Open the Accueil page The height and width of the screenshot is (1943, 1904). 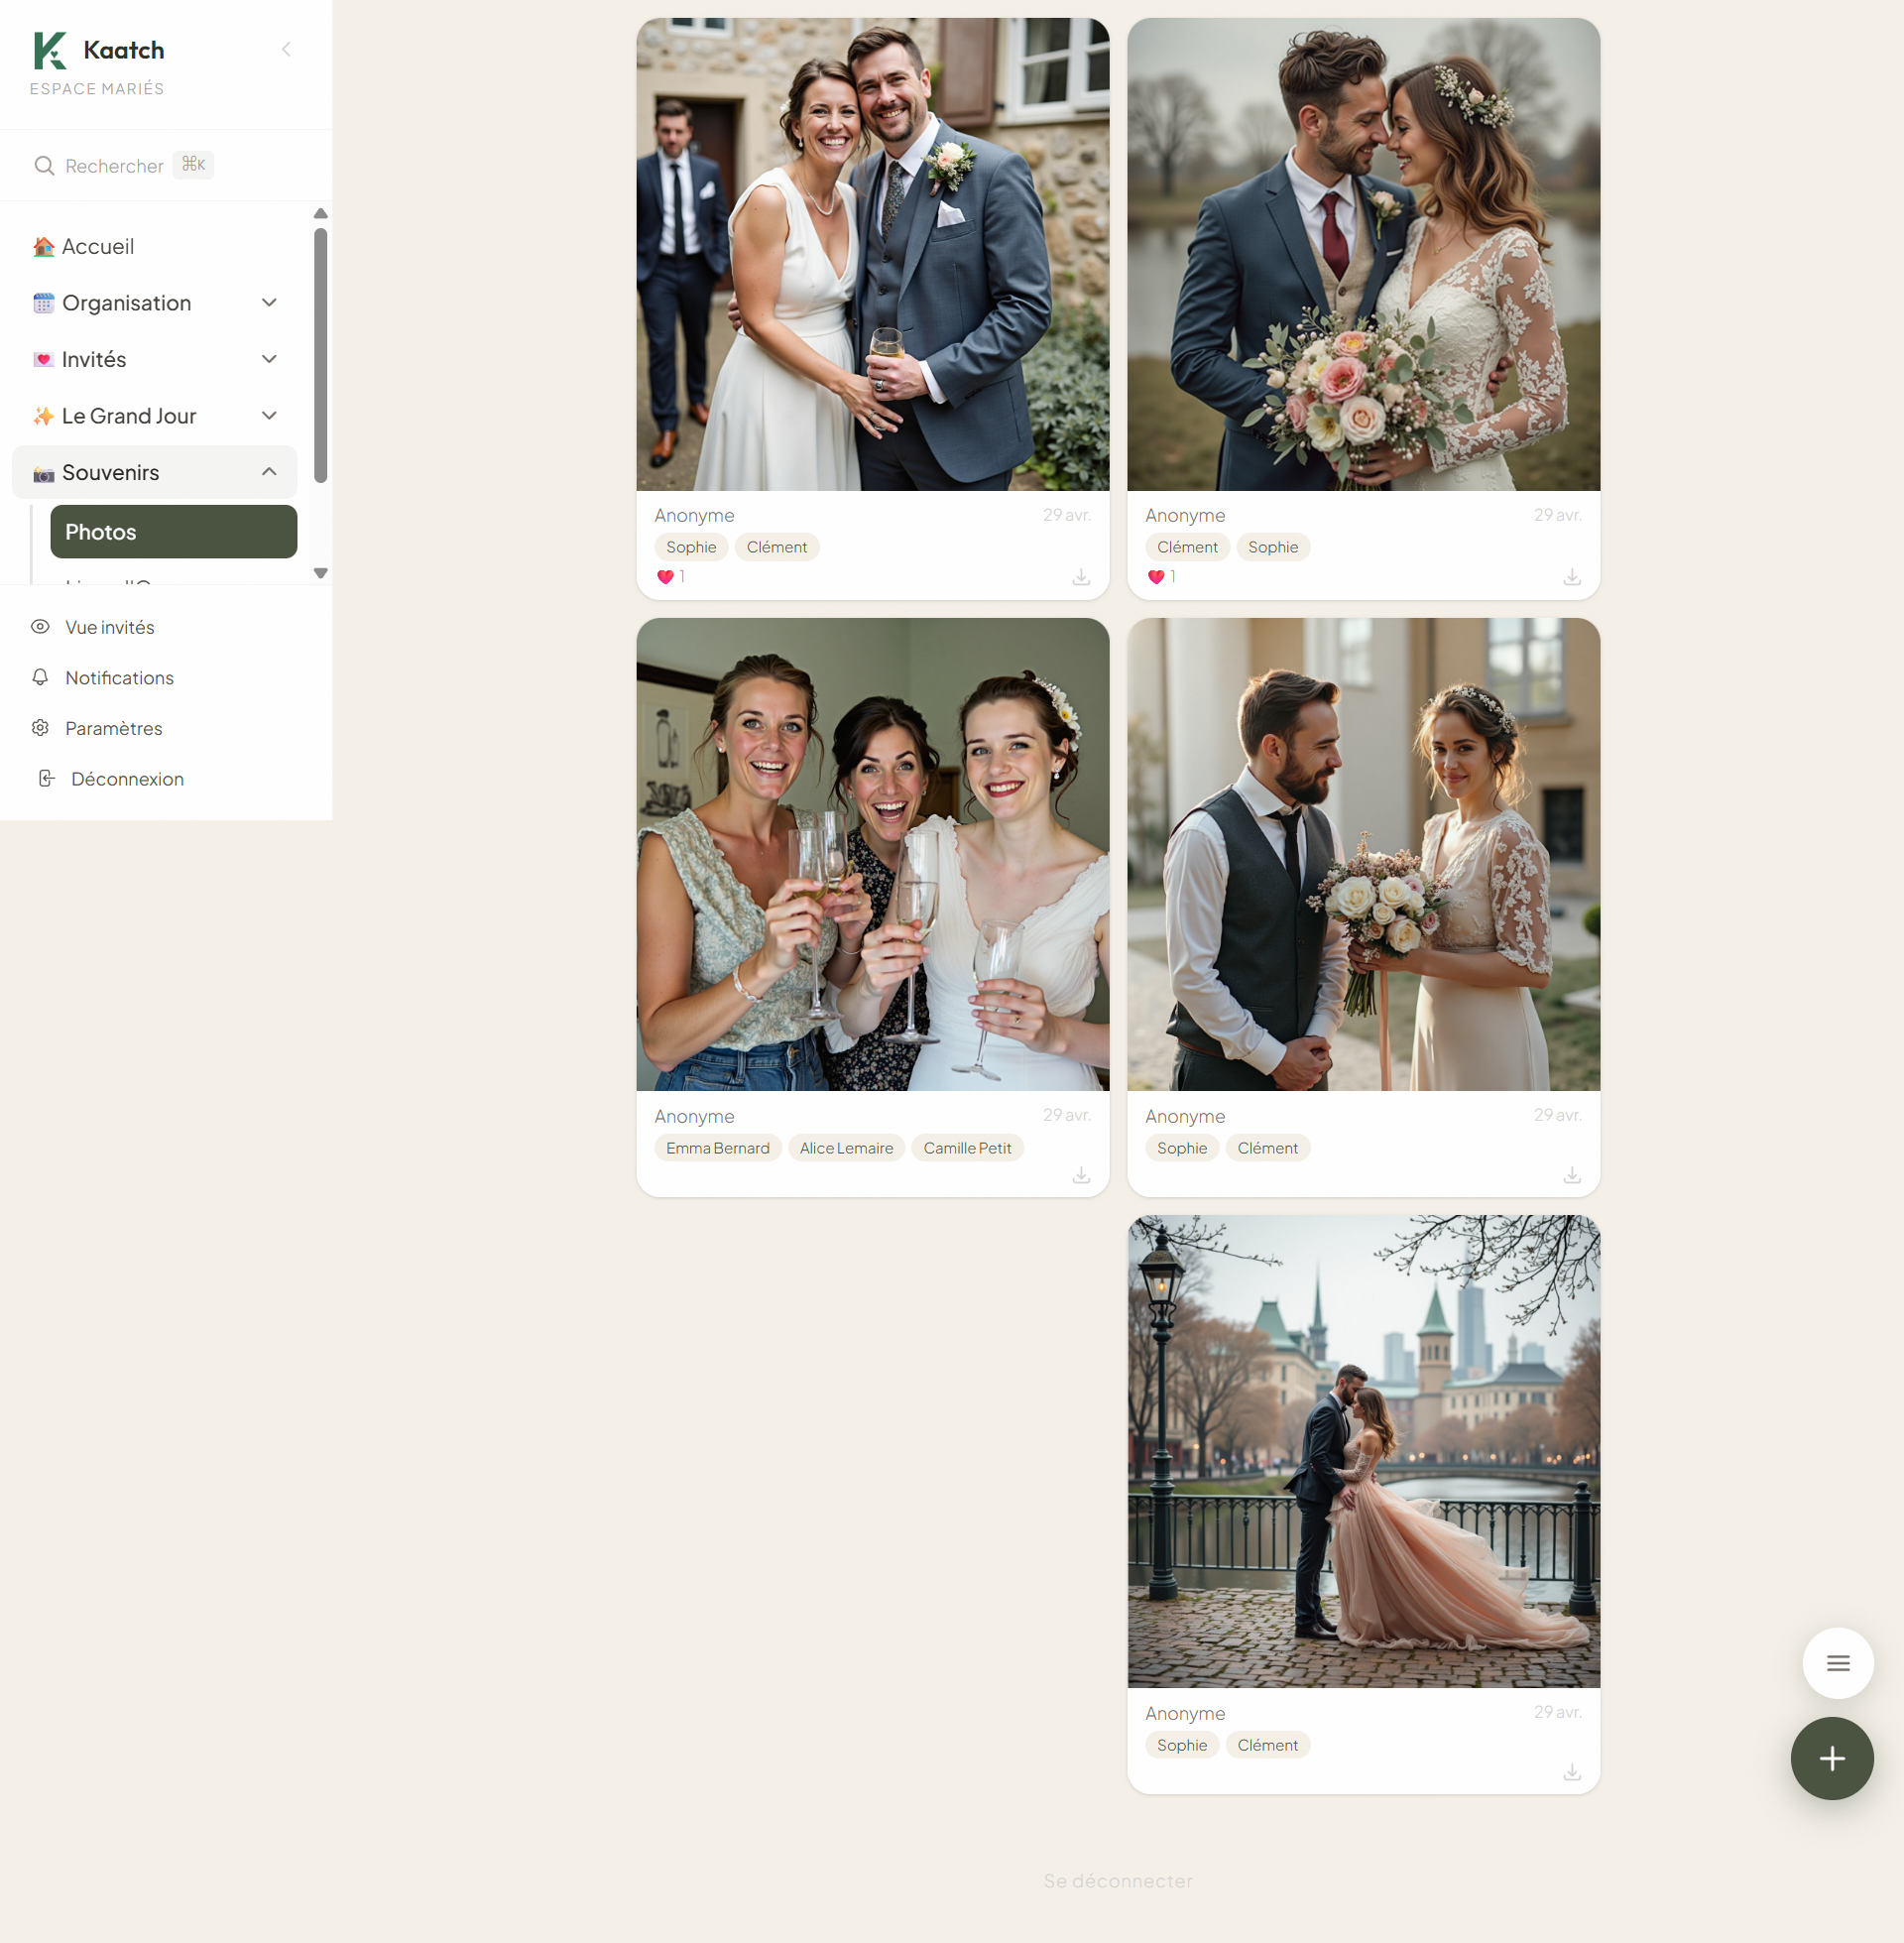pos(155,247)
